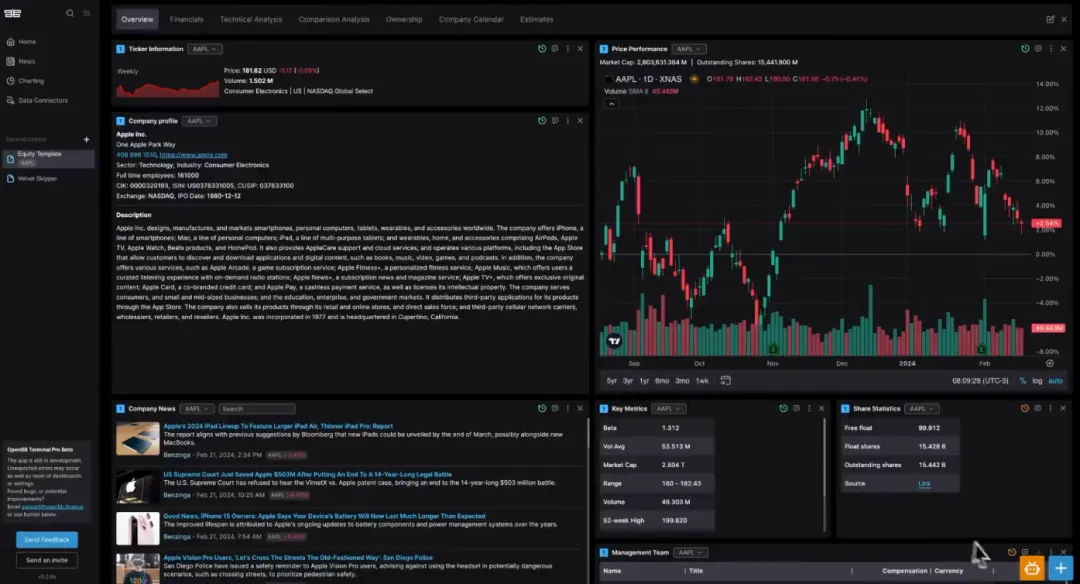Image resolution: width=1080 pixels, height=584 pixels.
Task: Open the AAPL dropdown in Company profile
Action: 198,120
